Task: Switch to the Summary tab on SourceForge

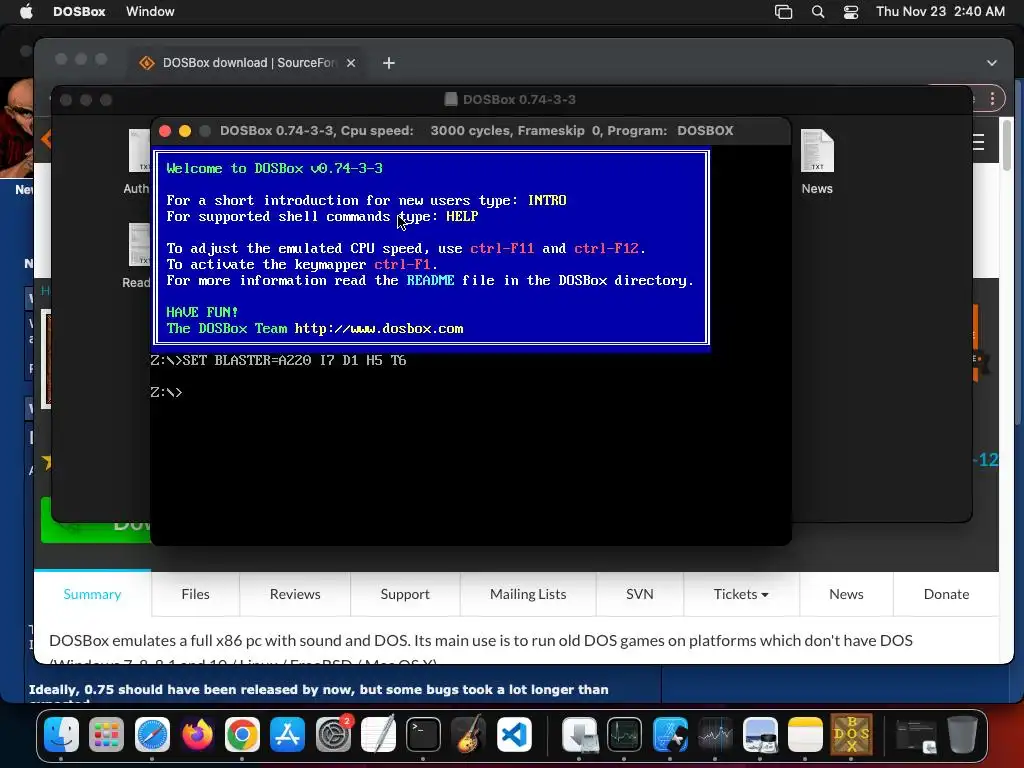Action: pos(92,594)
